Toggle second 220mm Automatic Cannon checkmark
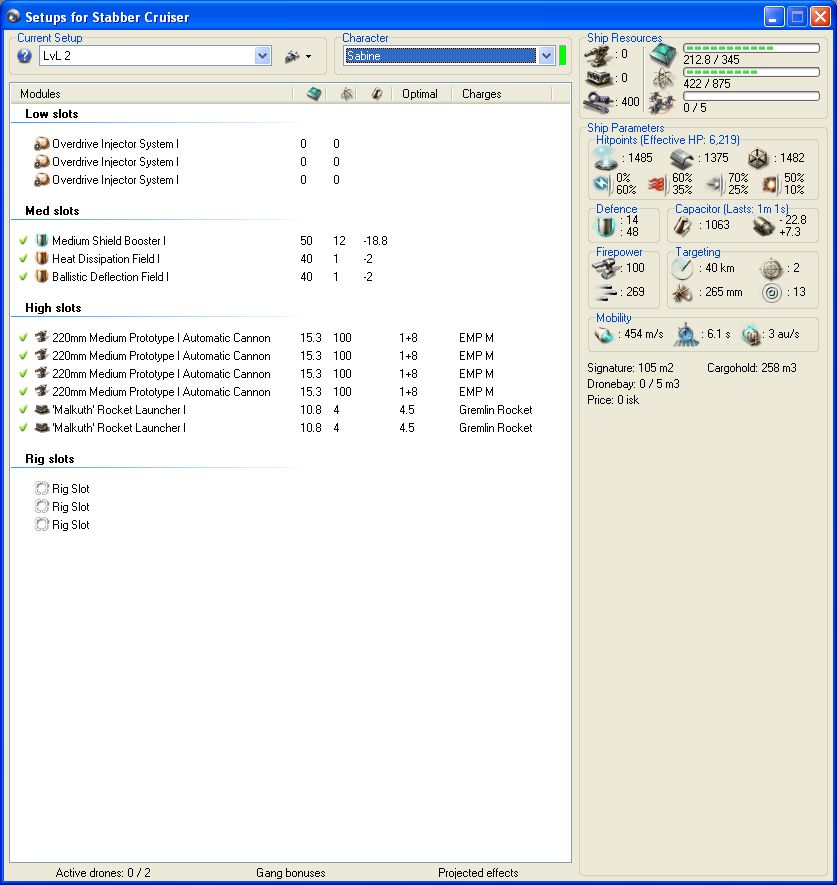The image size is (837, 885). coord(23,356)
